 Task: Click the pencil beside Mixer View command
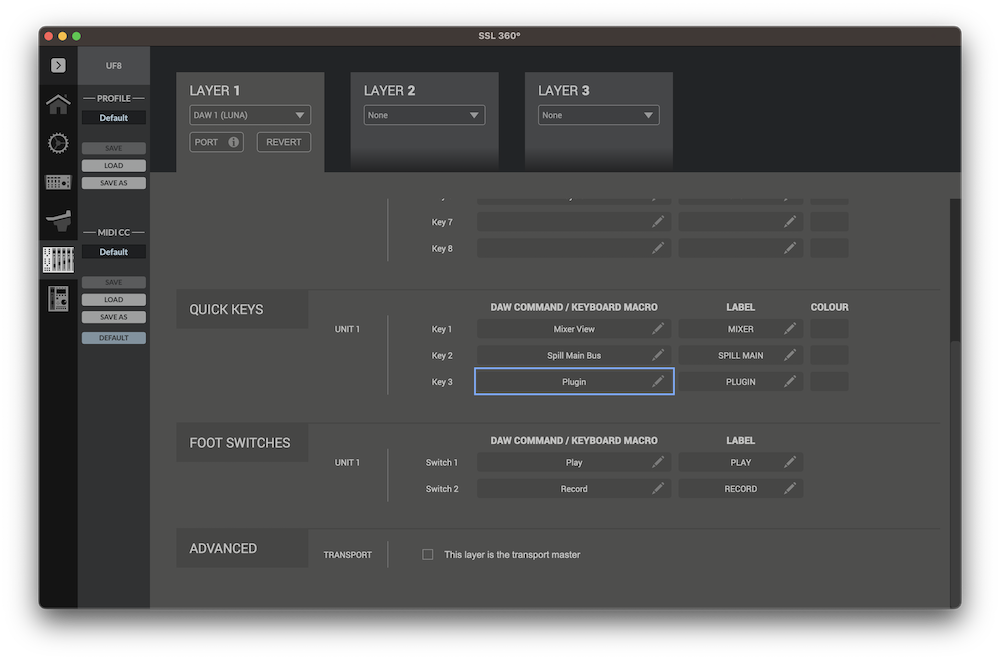(x=658, y=329)
